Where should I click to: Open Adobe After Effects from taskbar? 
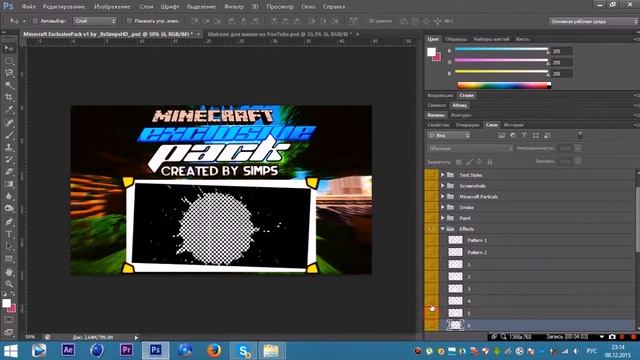(x=68, y=350)
